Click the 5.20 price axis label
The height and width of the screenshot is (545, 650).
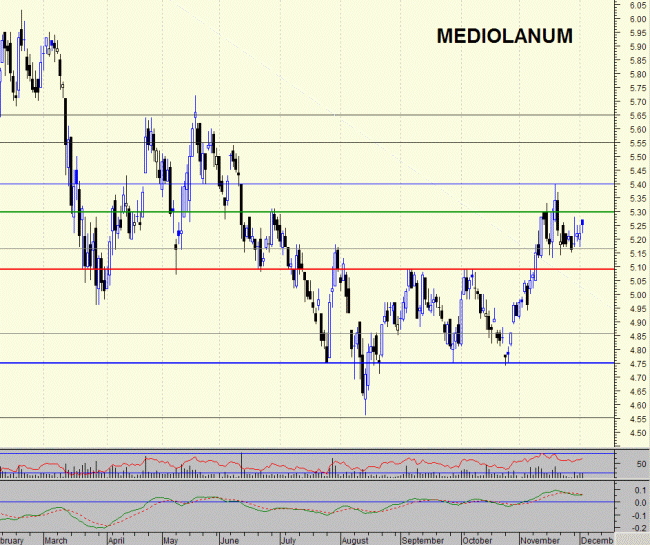[x=638, y=240]
